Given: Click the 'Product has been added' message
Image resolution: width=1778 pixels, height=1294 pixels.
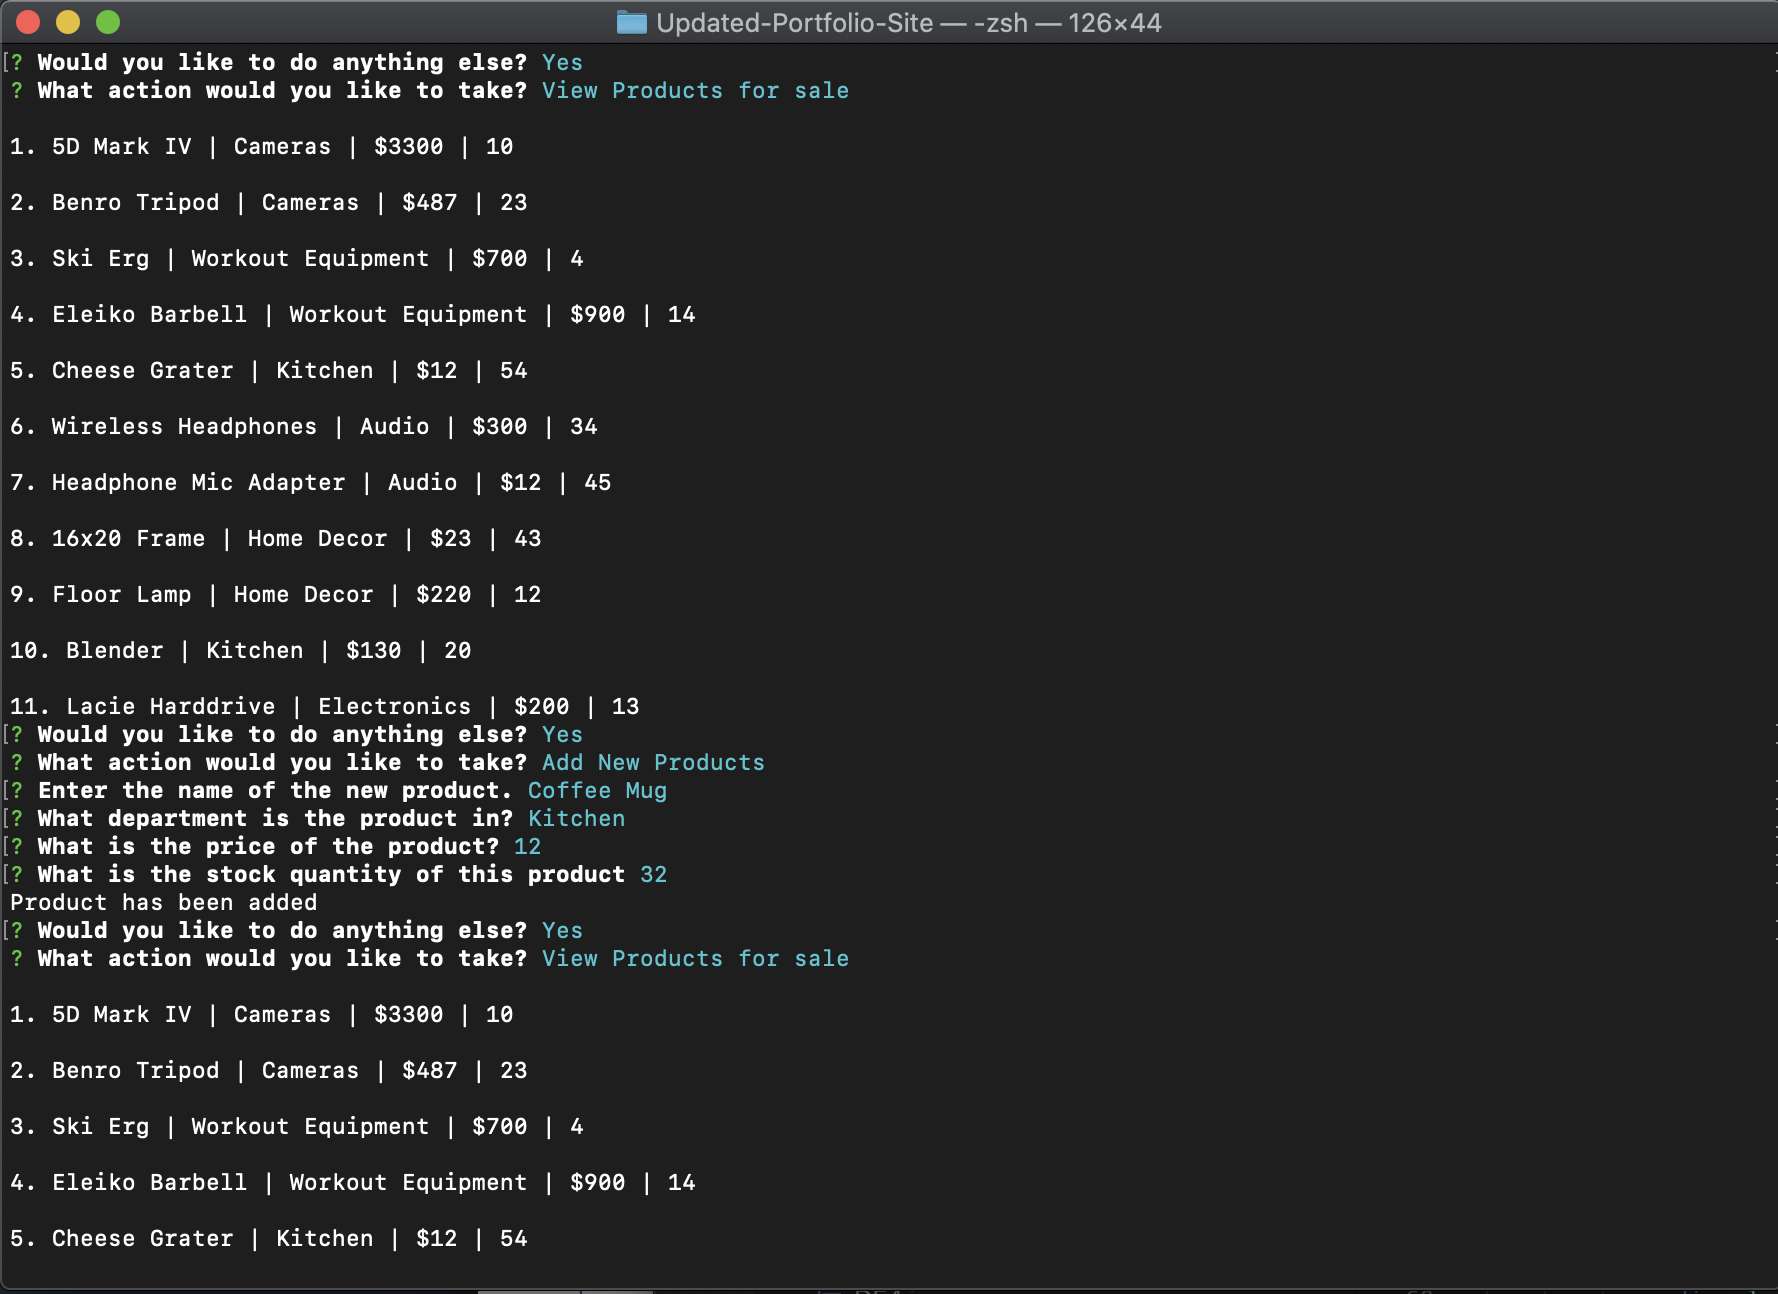Looking at the screenshot, I should [x=163, y=902].
